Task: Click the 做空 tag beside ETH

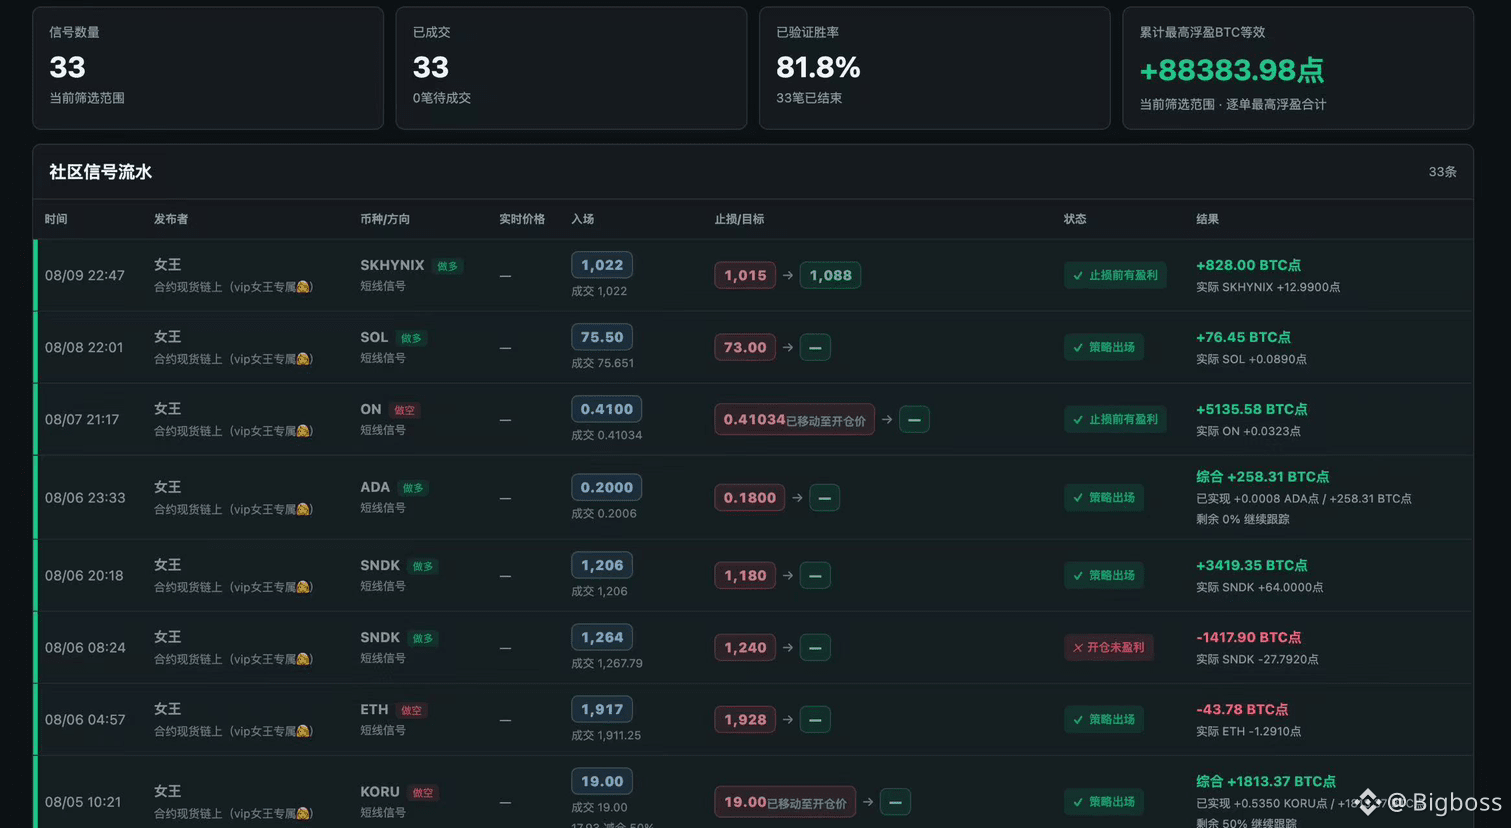Action: pos(411,710)
